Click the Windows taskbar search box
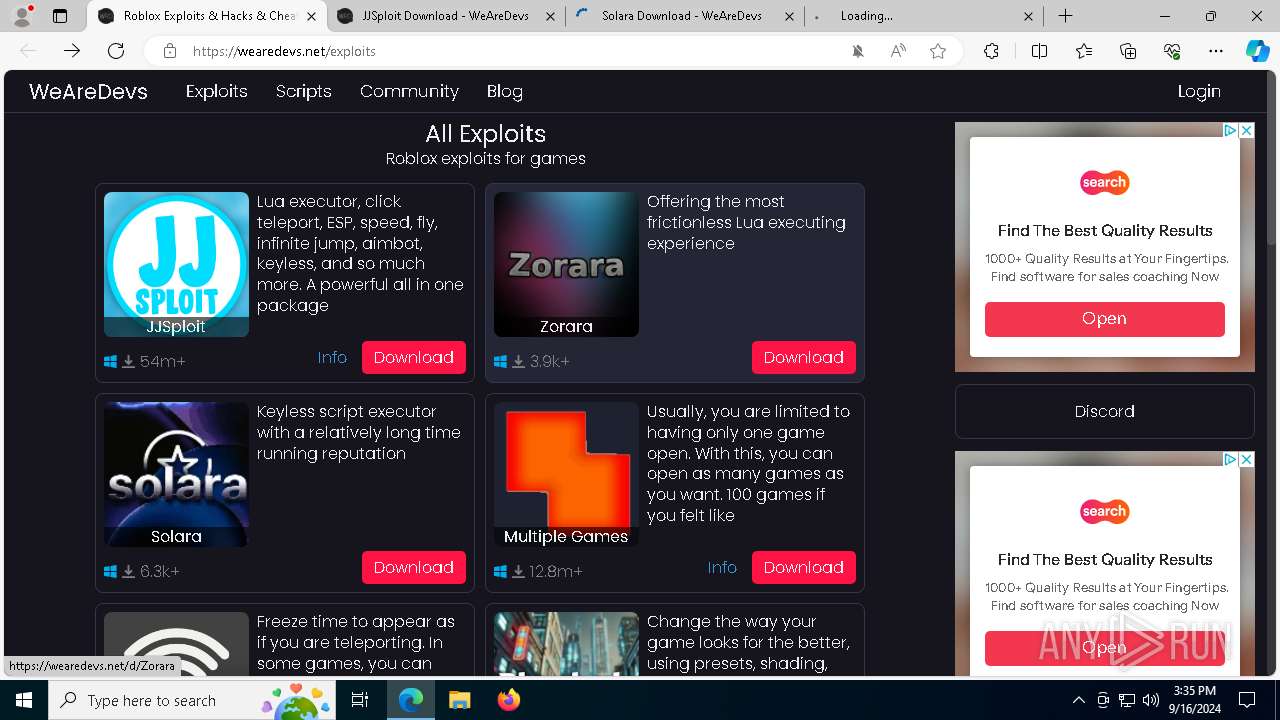This screenshot has height=720, width=1280. (190, 700)
